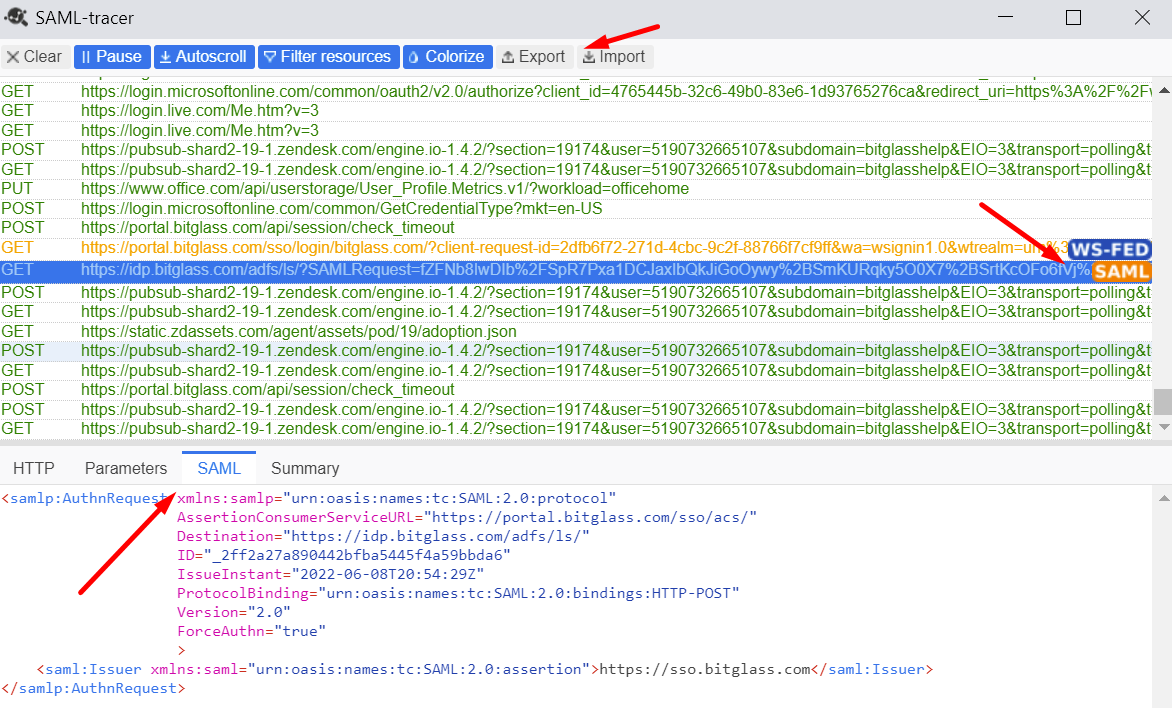This screenshot has height=708, width=1172.
Task: Click the Destination attribute value
Action: [437, 536]
